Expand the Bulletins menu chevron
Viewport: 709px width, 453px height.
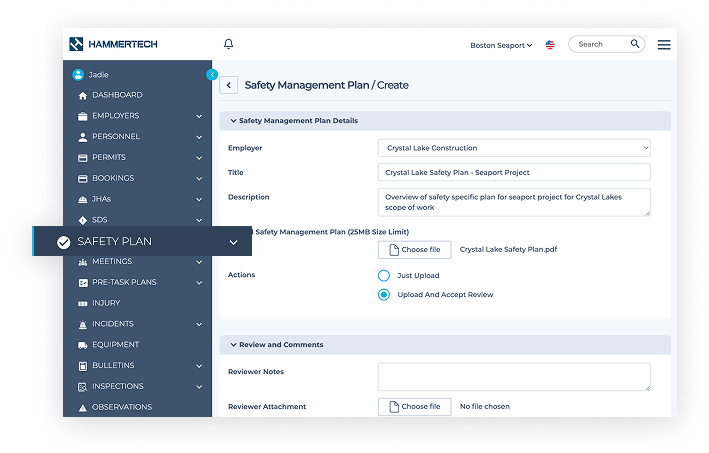click(x=199, y=366)
